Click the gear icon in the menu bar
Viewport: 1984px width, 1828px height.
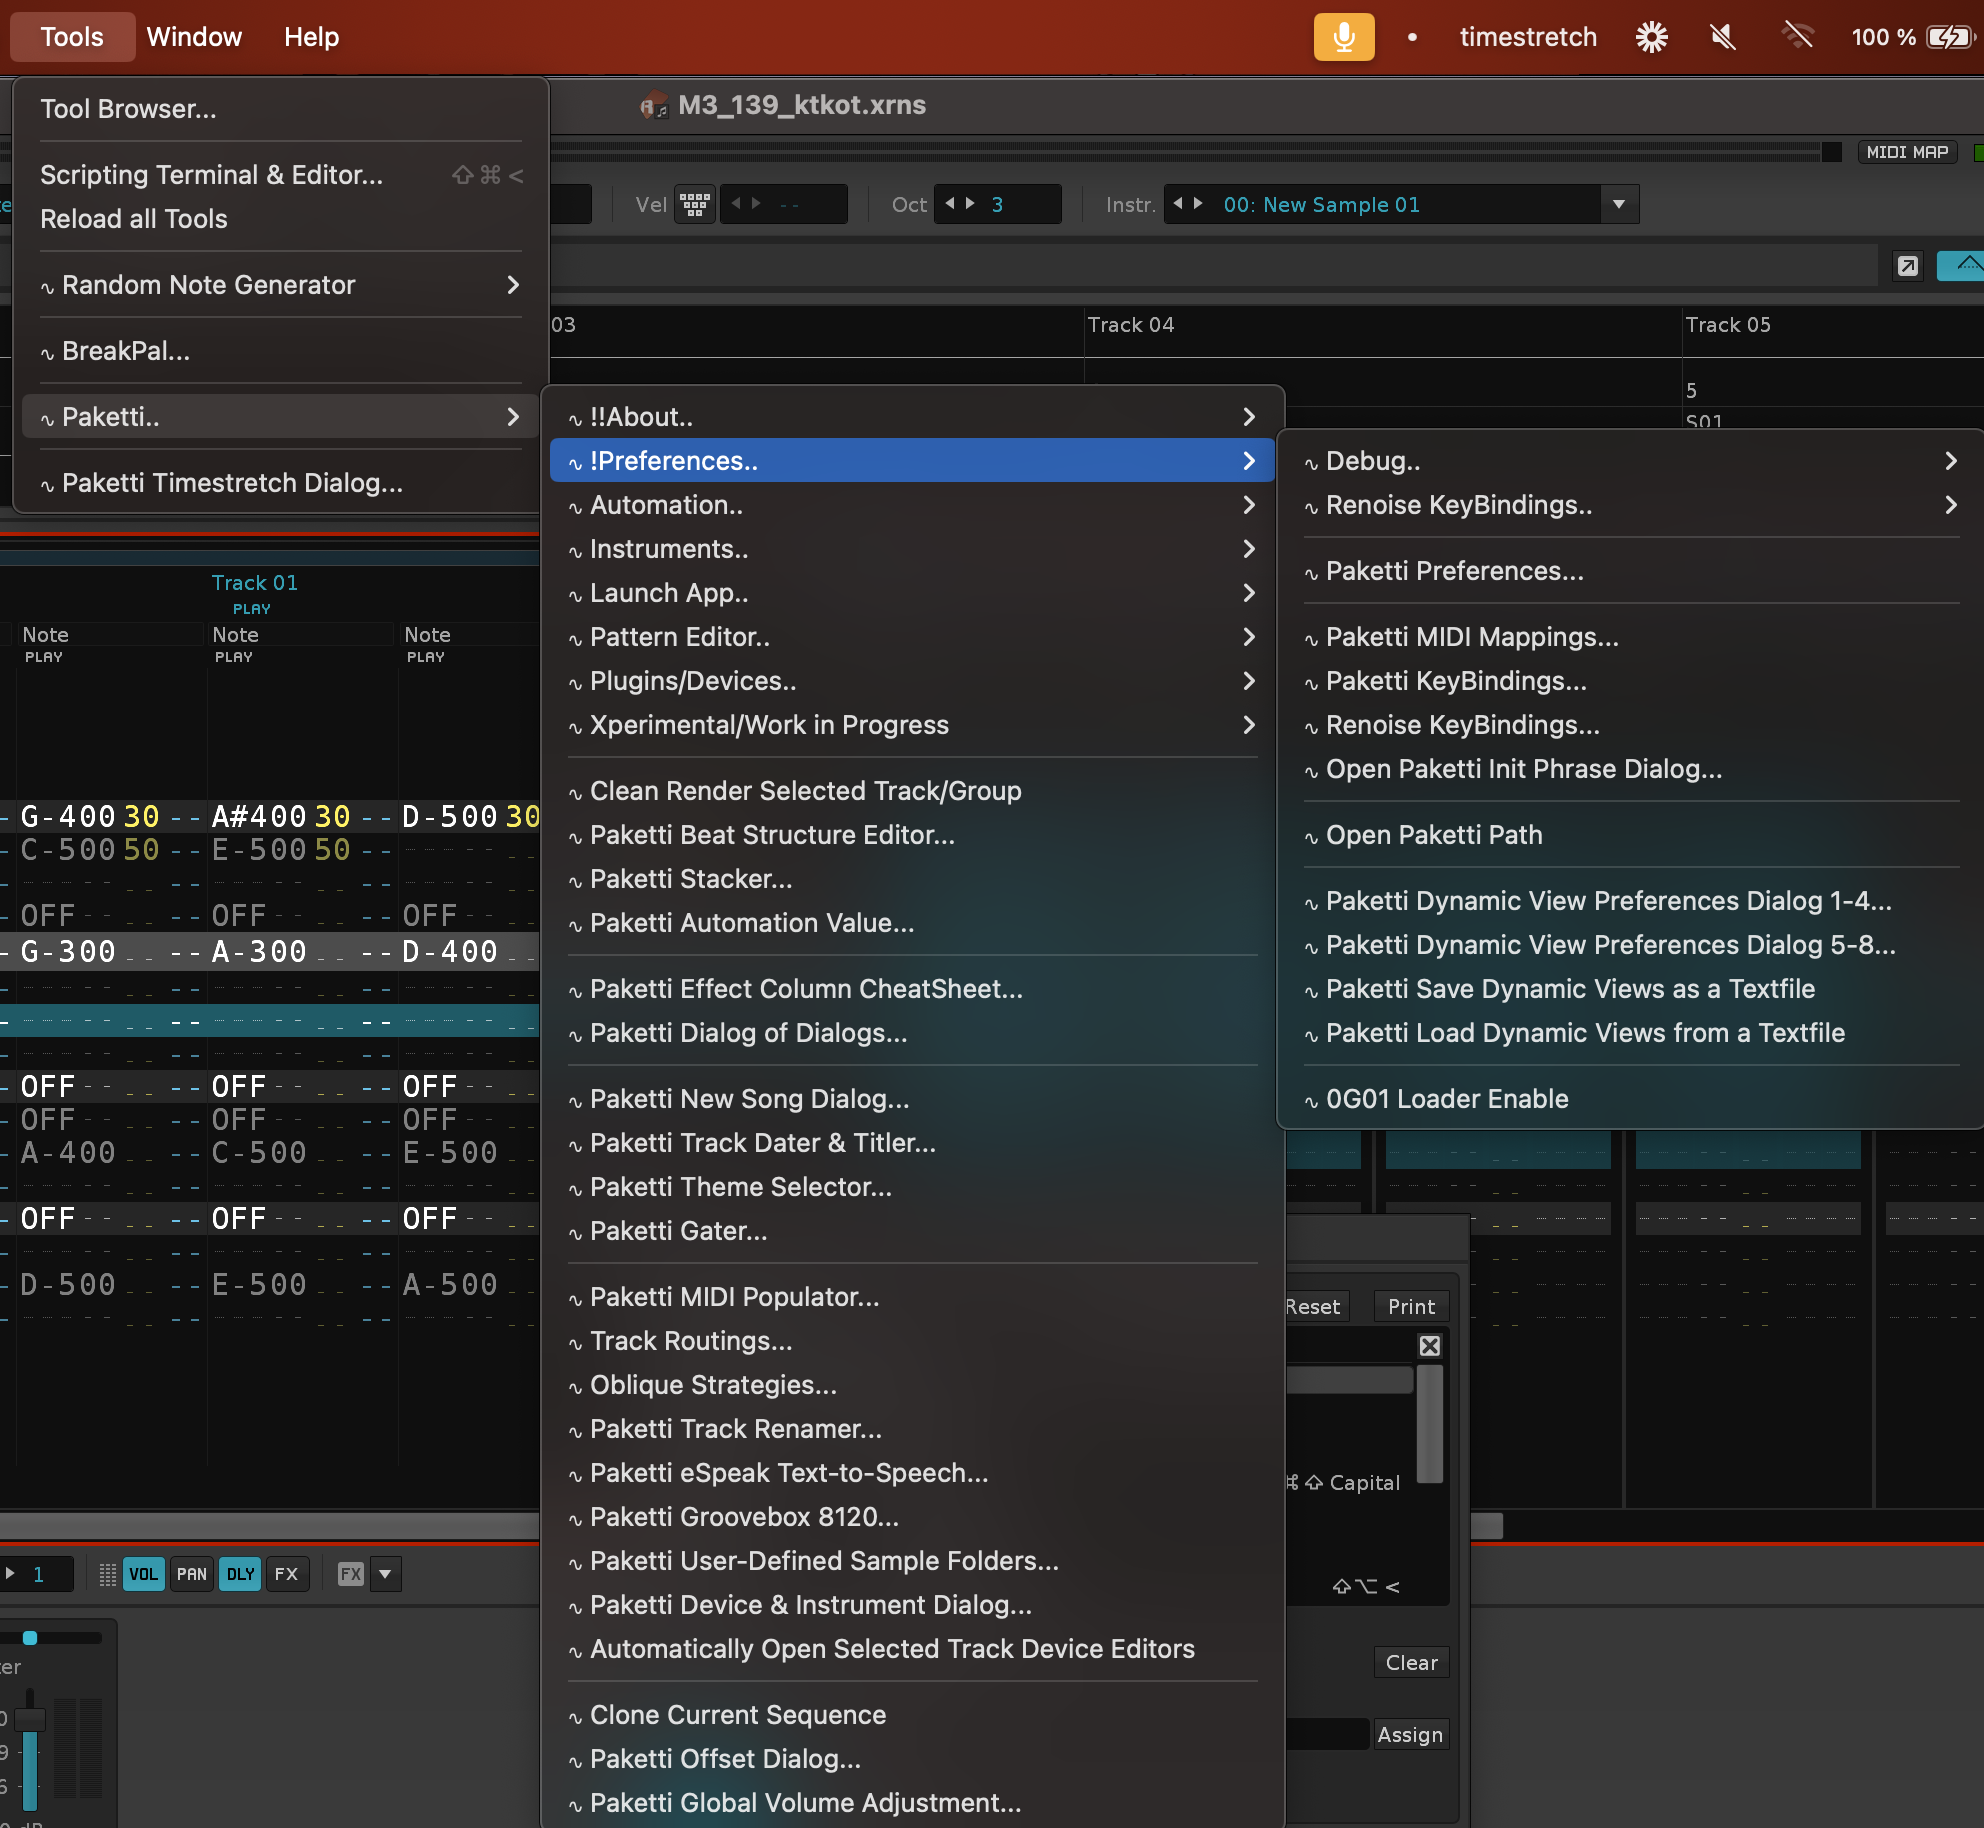(1651, 37)
